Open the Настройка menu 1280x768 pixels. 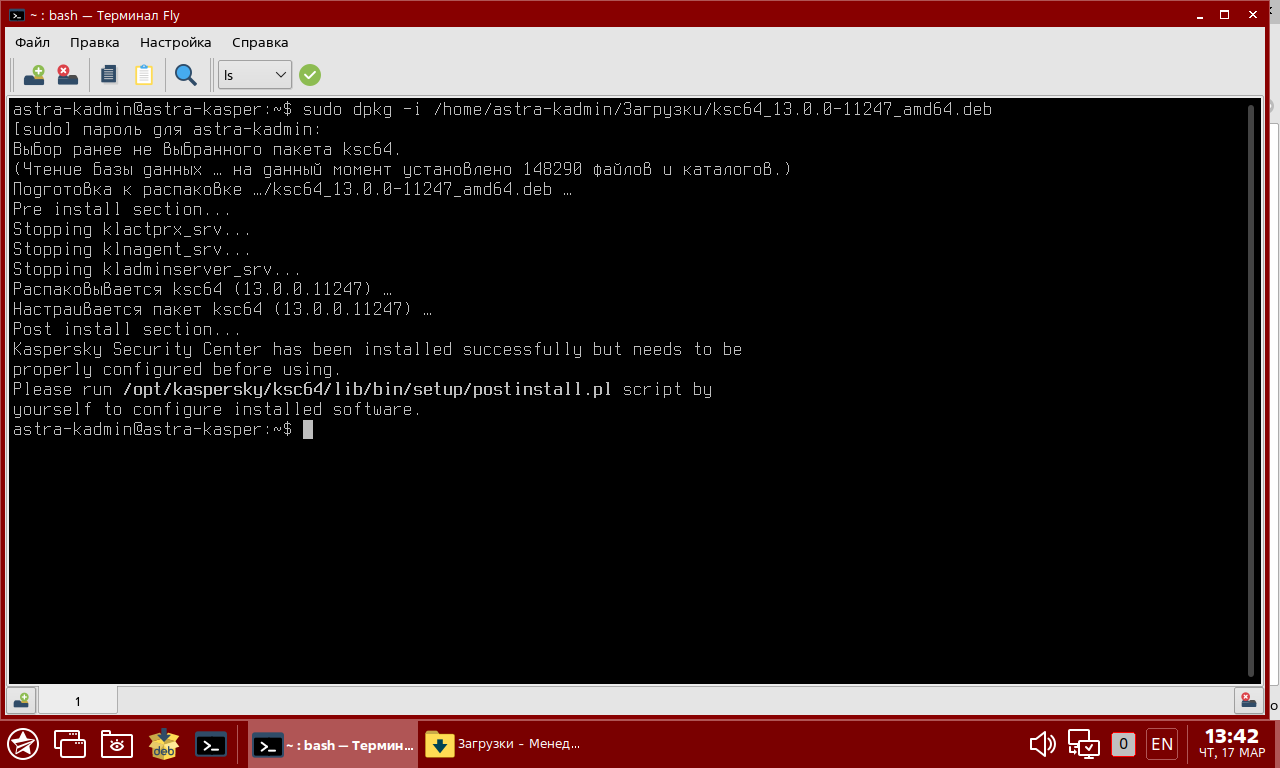pos(176,42)
